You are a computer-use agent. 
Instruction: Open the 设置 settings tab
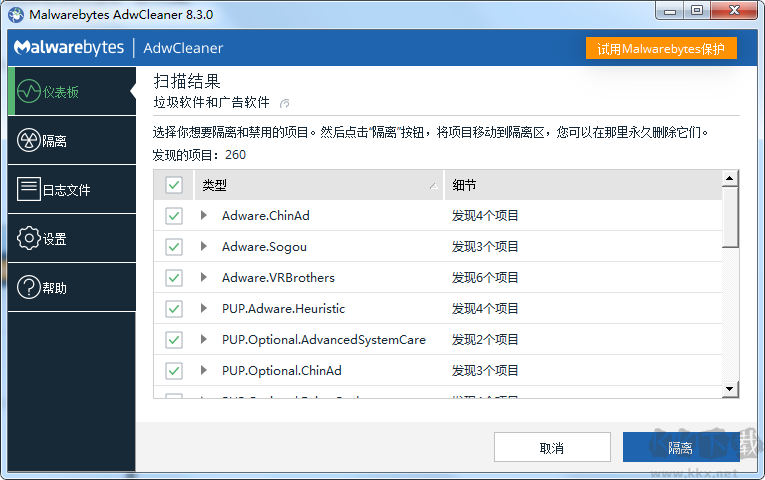(x=72, y=239)
